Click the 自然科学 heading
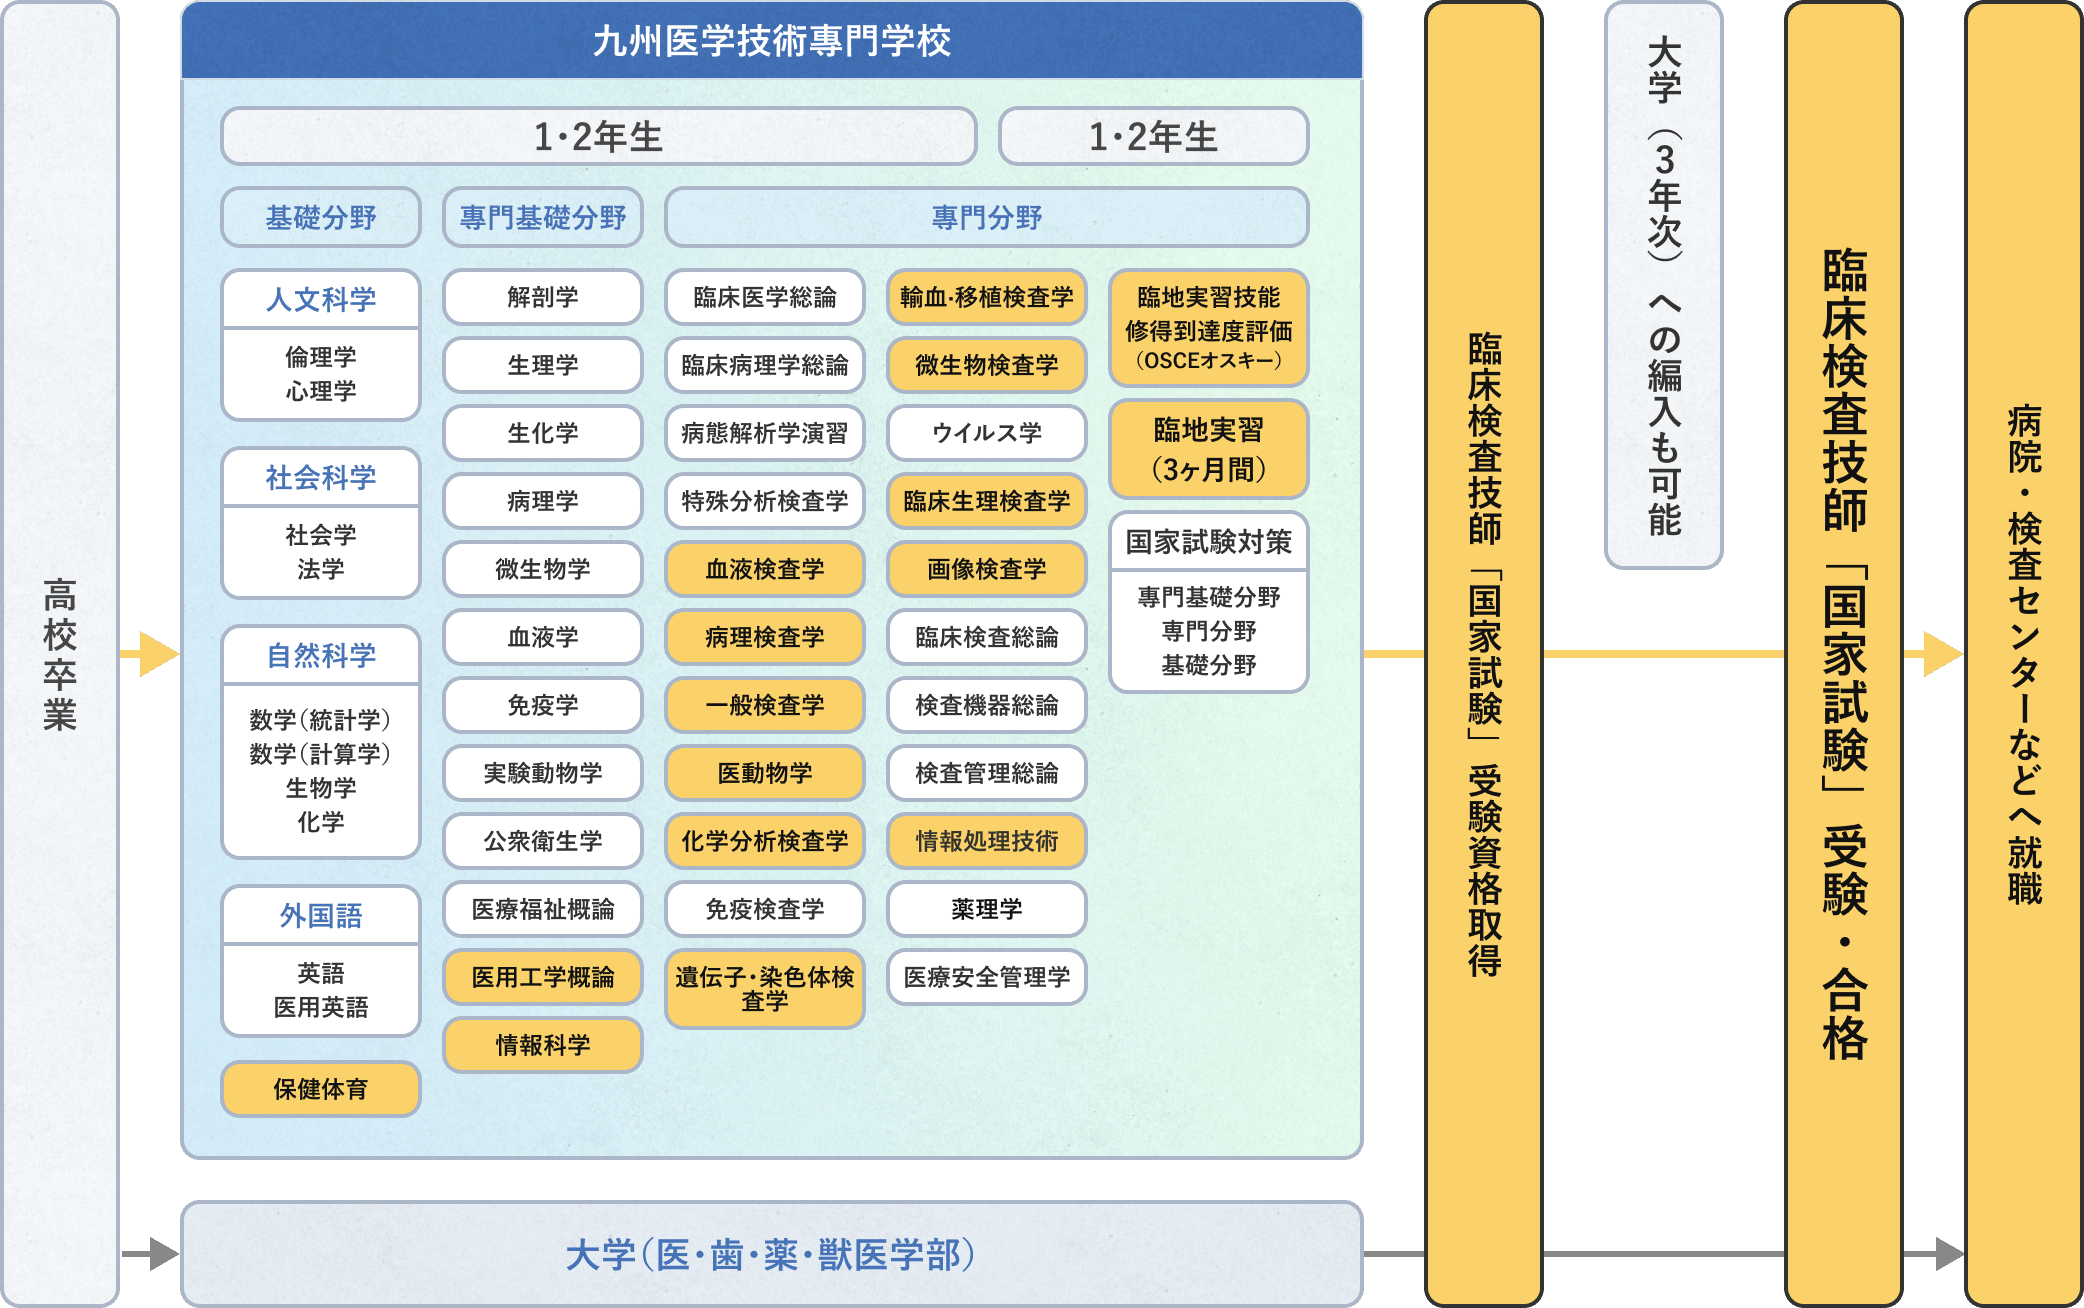Image resolution: width=2084 pixels, height=1308 pixels. (321, 655)
